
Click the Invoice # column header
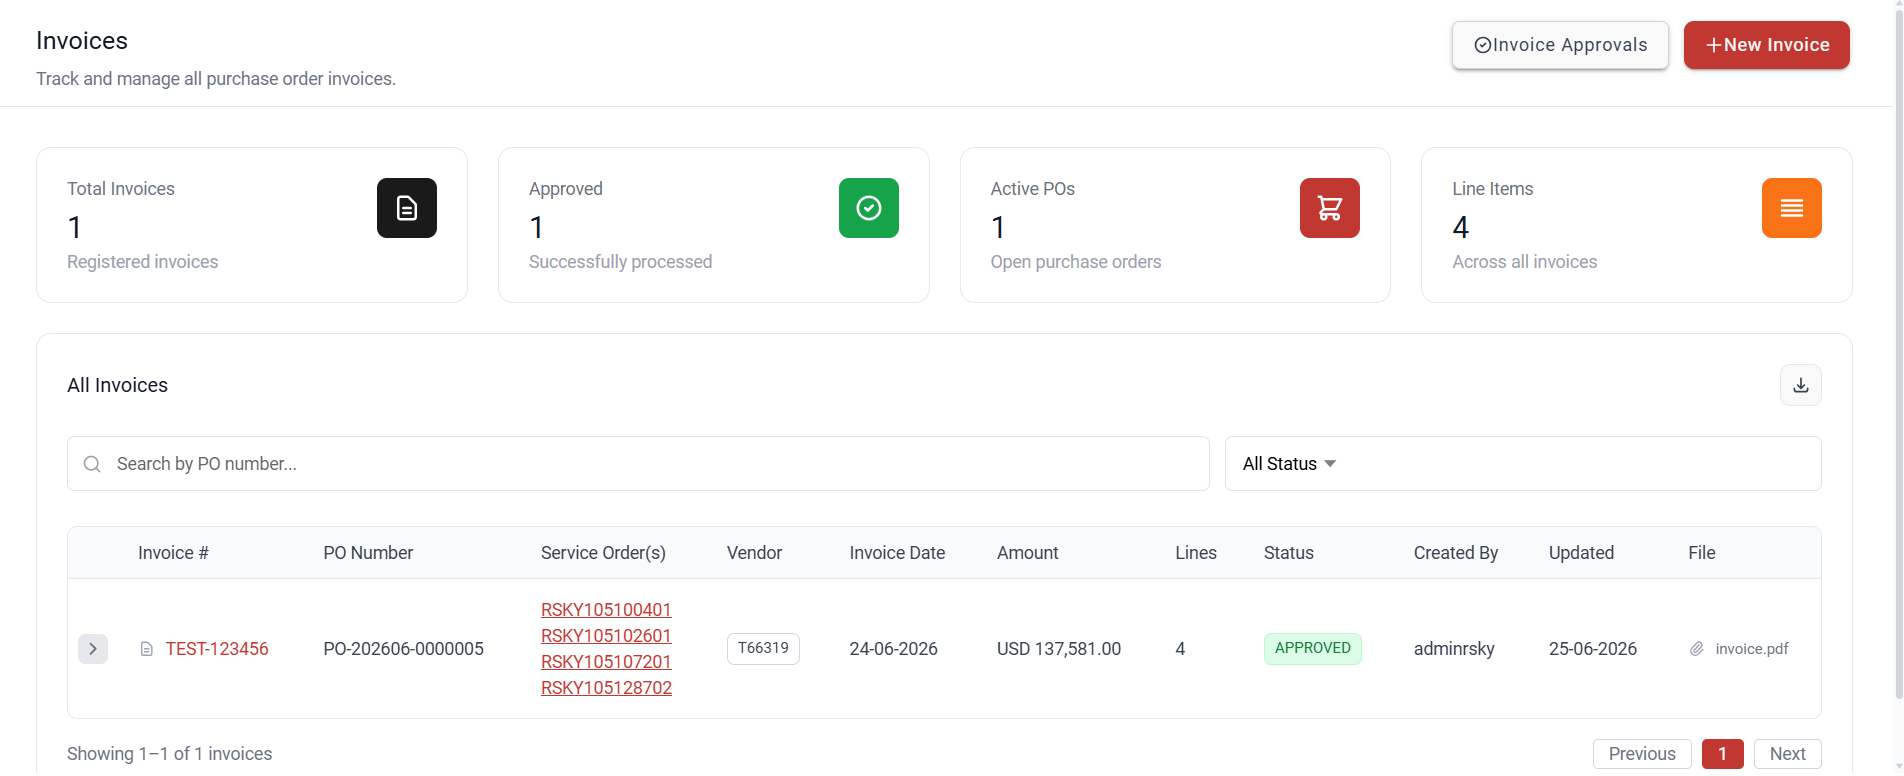pos(173,553)
